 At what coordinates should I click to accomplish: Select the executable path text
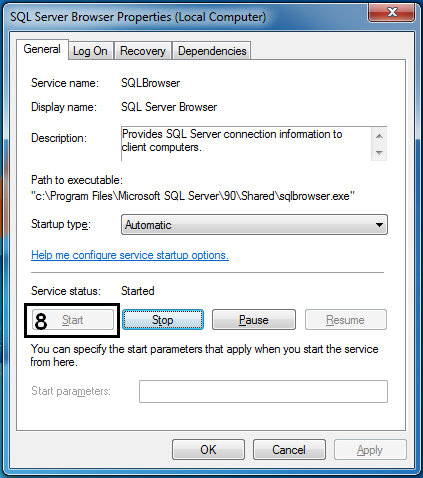coord(193,196)
